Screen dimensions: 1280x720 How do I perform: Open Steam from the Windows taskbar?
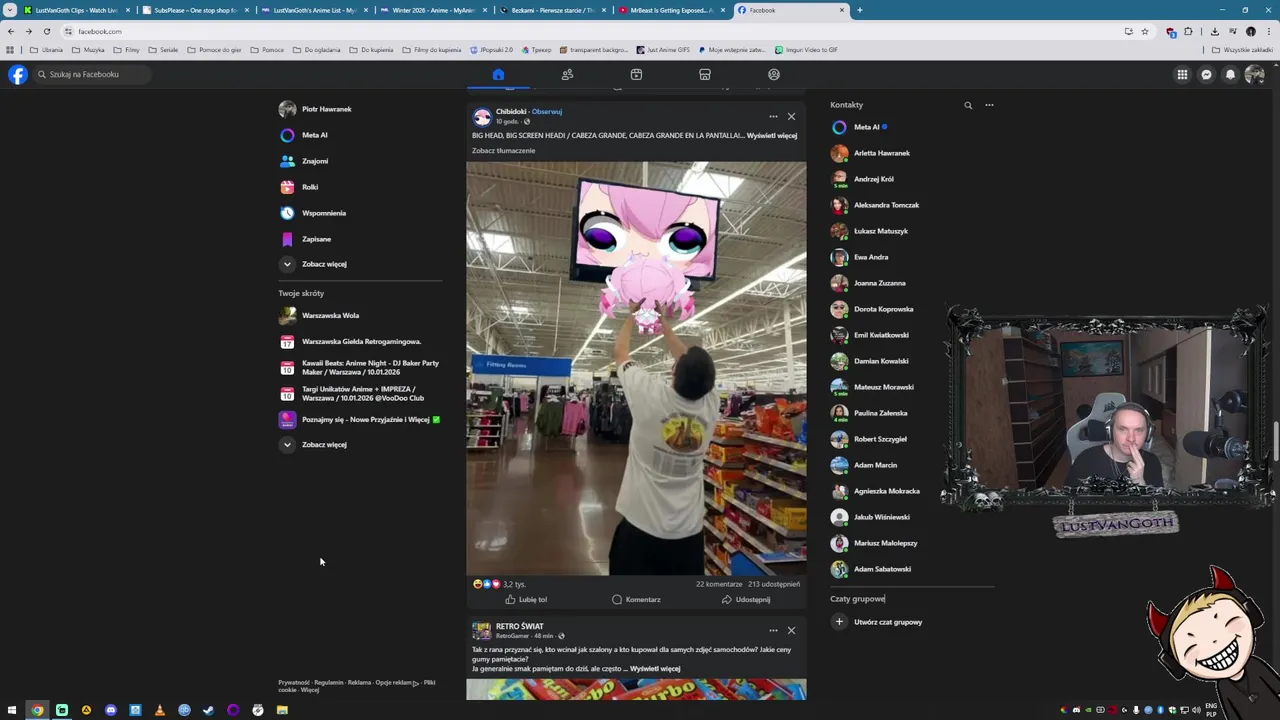point(208,710)
